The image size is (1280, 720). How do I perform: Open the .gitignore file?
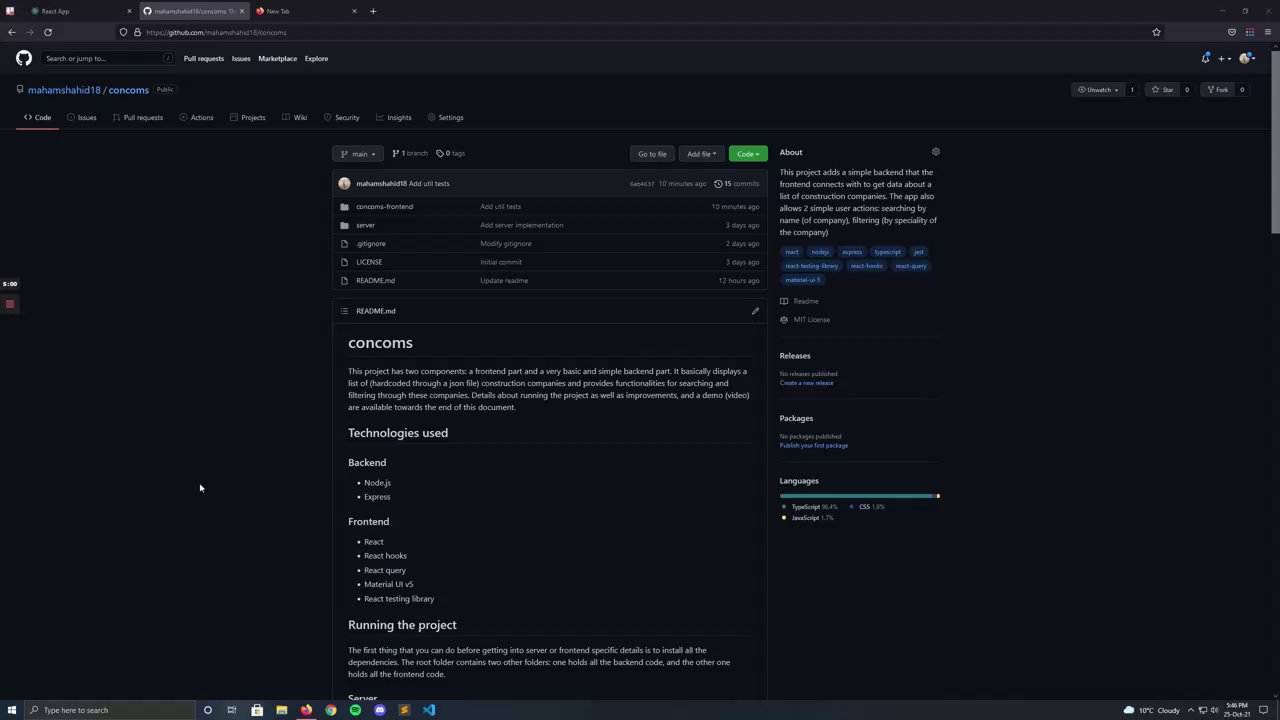coord(370,244)
